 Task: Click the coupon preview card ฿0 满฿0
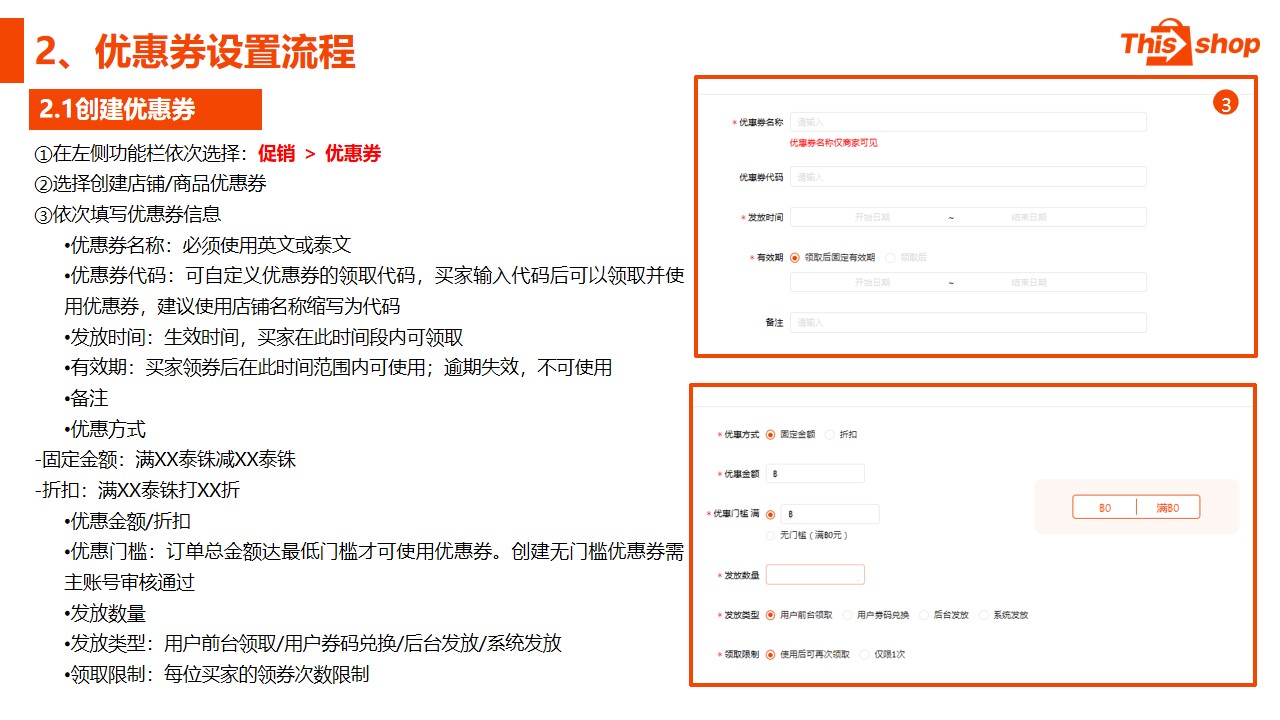(x=1136, y=508)
